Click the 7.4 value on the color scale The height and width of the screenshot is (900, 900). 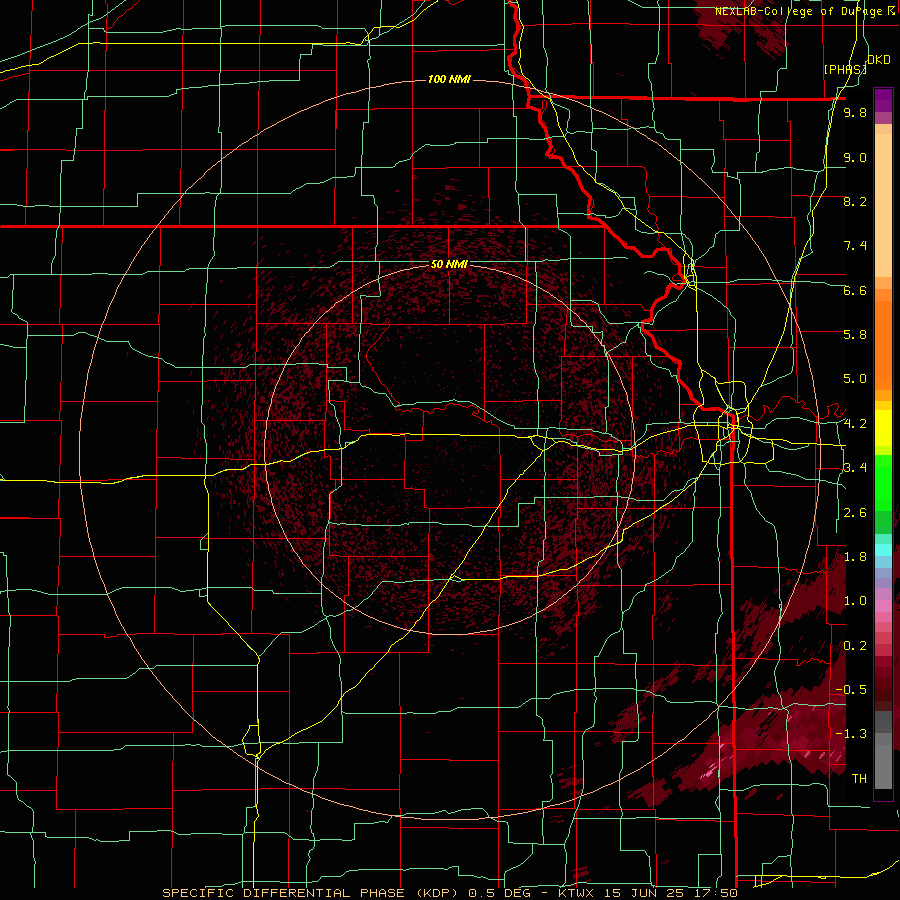pos(855,246)
